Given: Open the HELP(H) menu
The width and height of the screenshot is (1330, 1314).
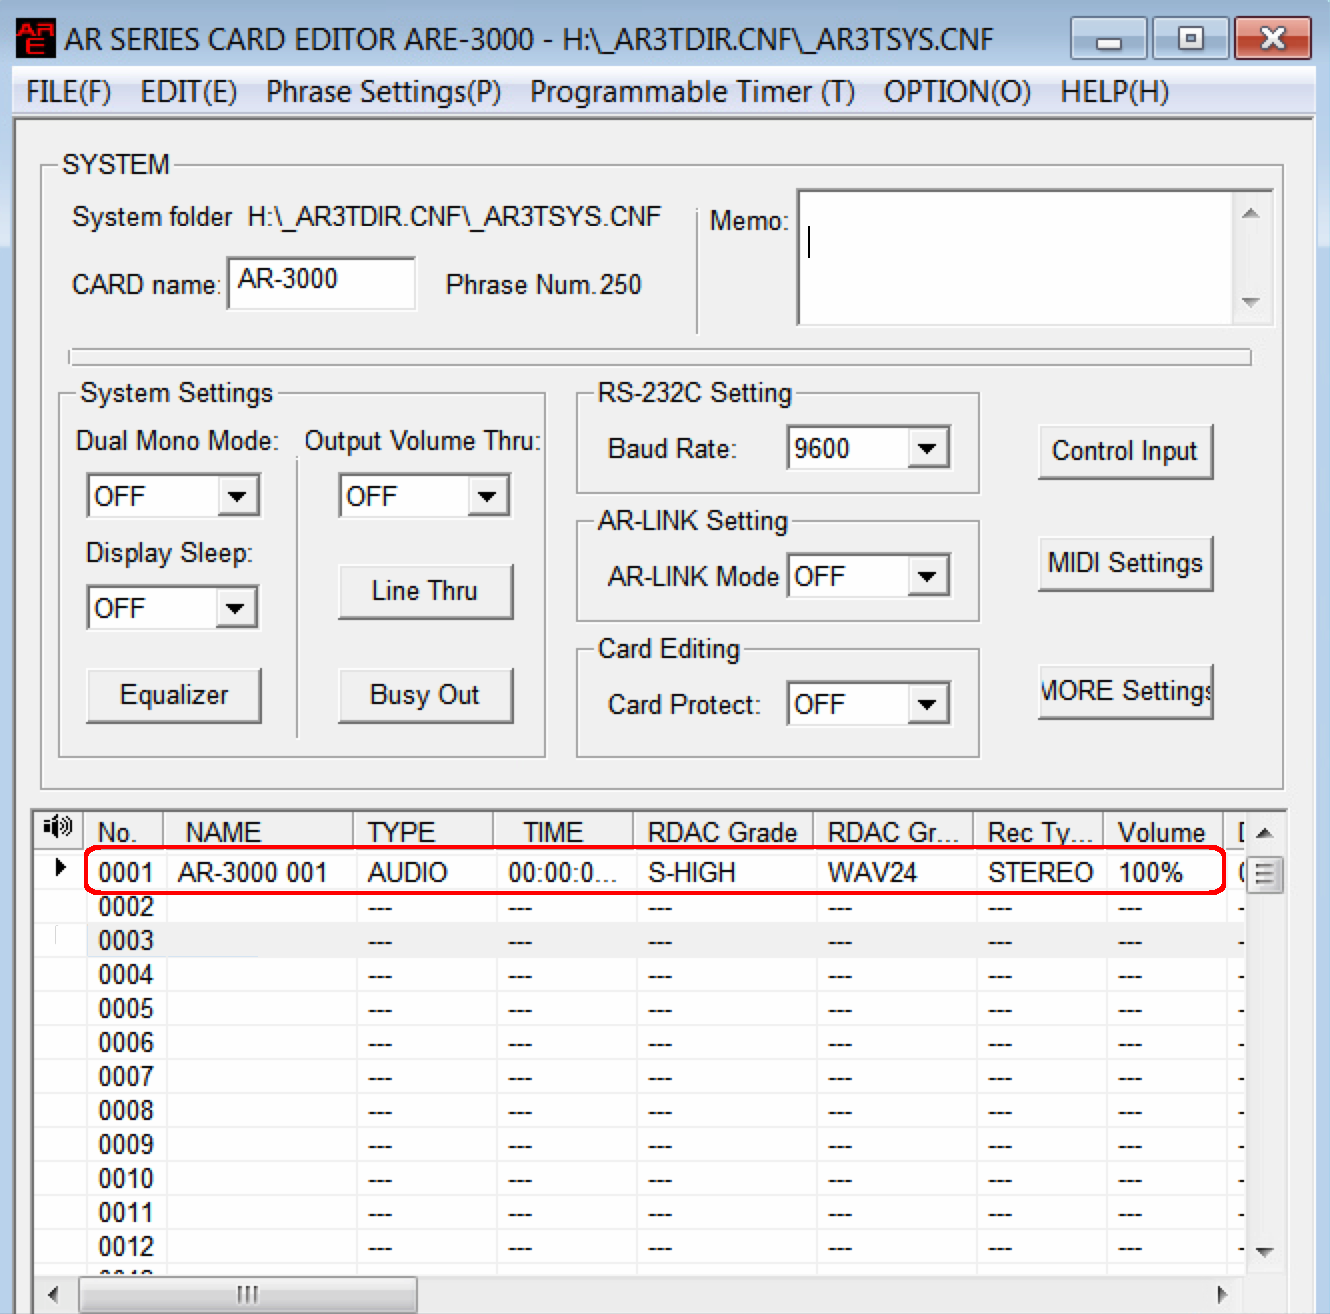Looking at the screenshot, I should click(x=1114, y=92).
